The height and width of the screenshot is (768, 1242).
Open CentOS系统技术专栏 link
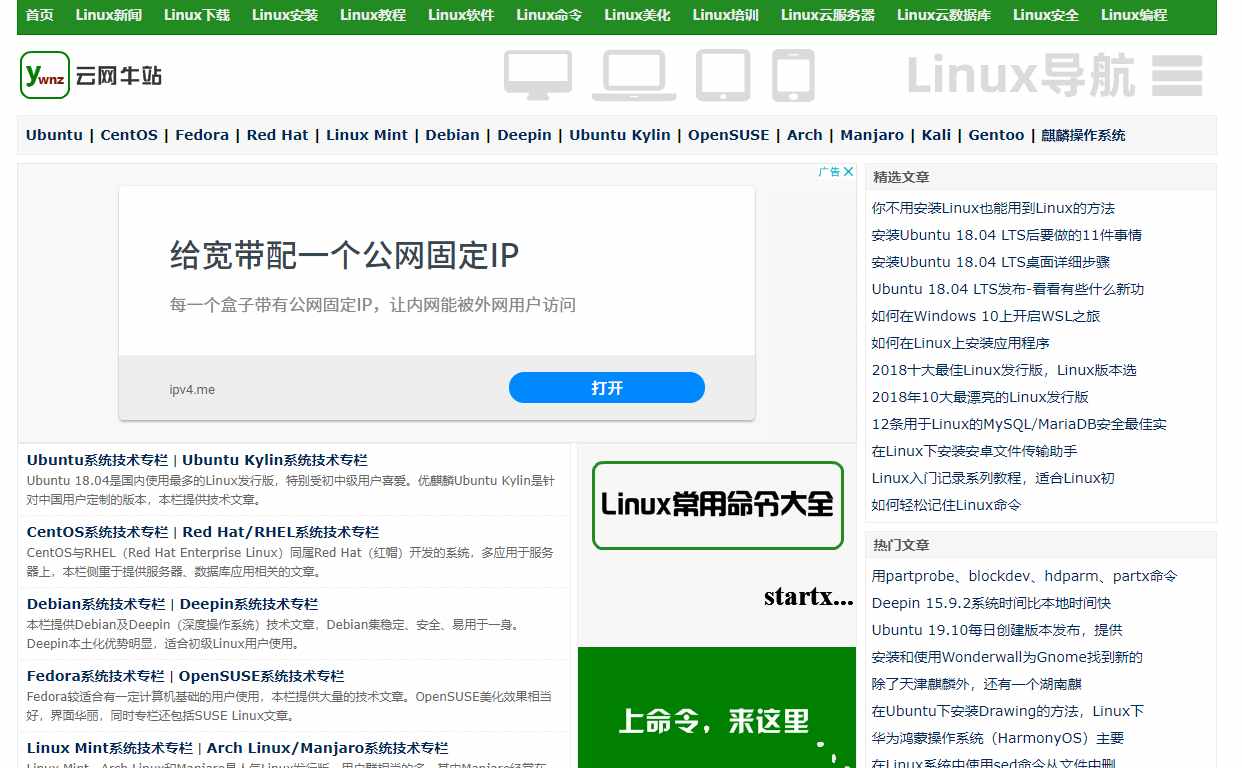(98, 532)
